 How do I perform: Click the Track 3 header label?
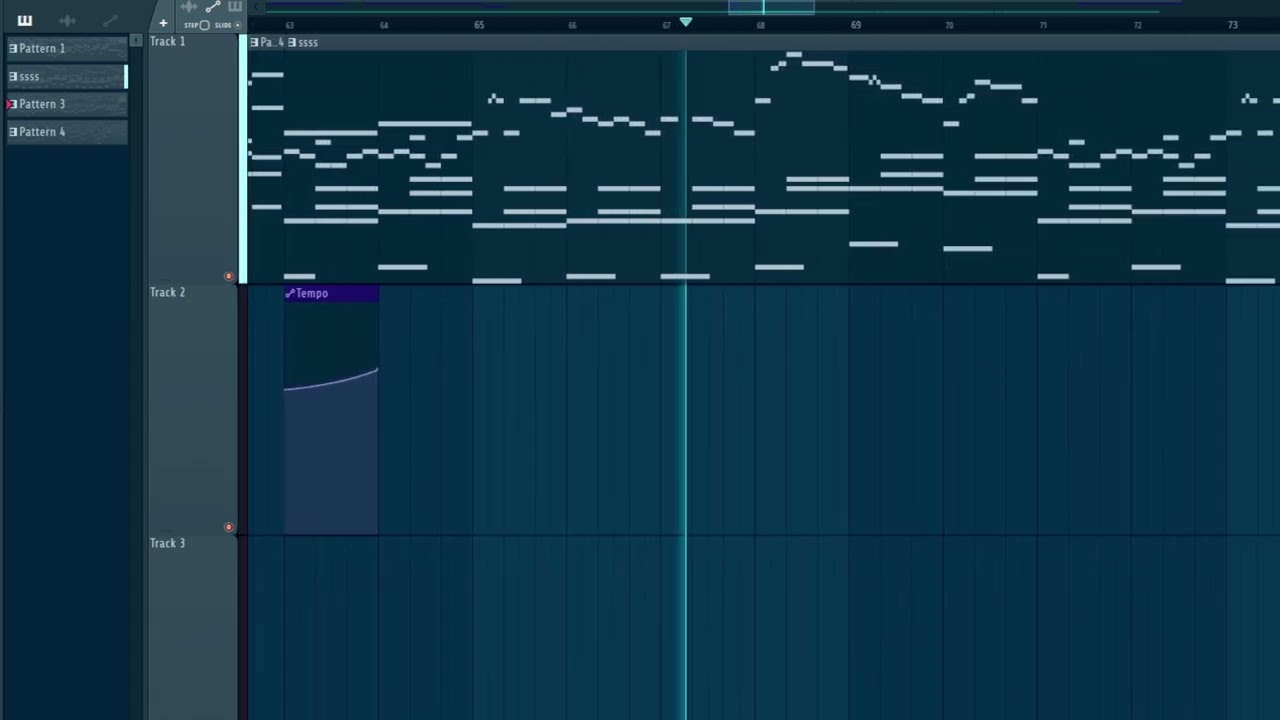(168, 543)
